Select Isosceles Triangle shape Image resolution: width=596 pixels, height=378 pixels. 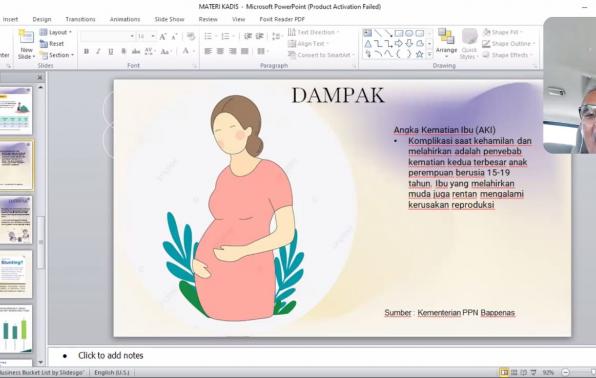tap(368, 44)
